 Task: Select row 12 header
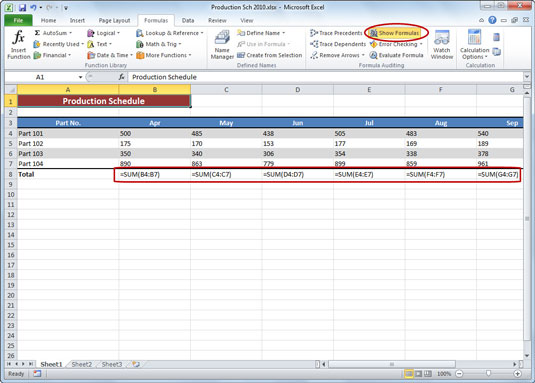(x=11, y=215)
